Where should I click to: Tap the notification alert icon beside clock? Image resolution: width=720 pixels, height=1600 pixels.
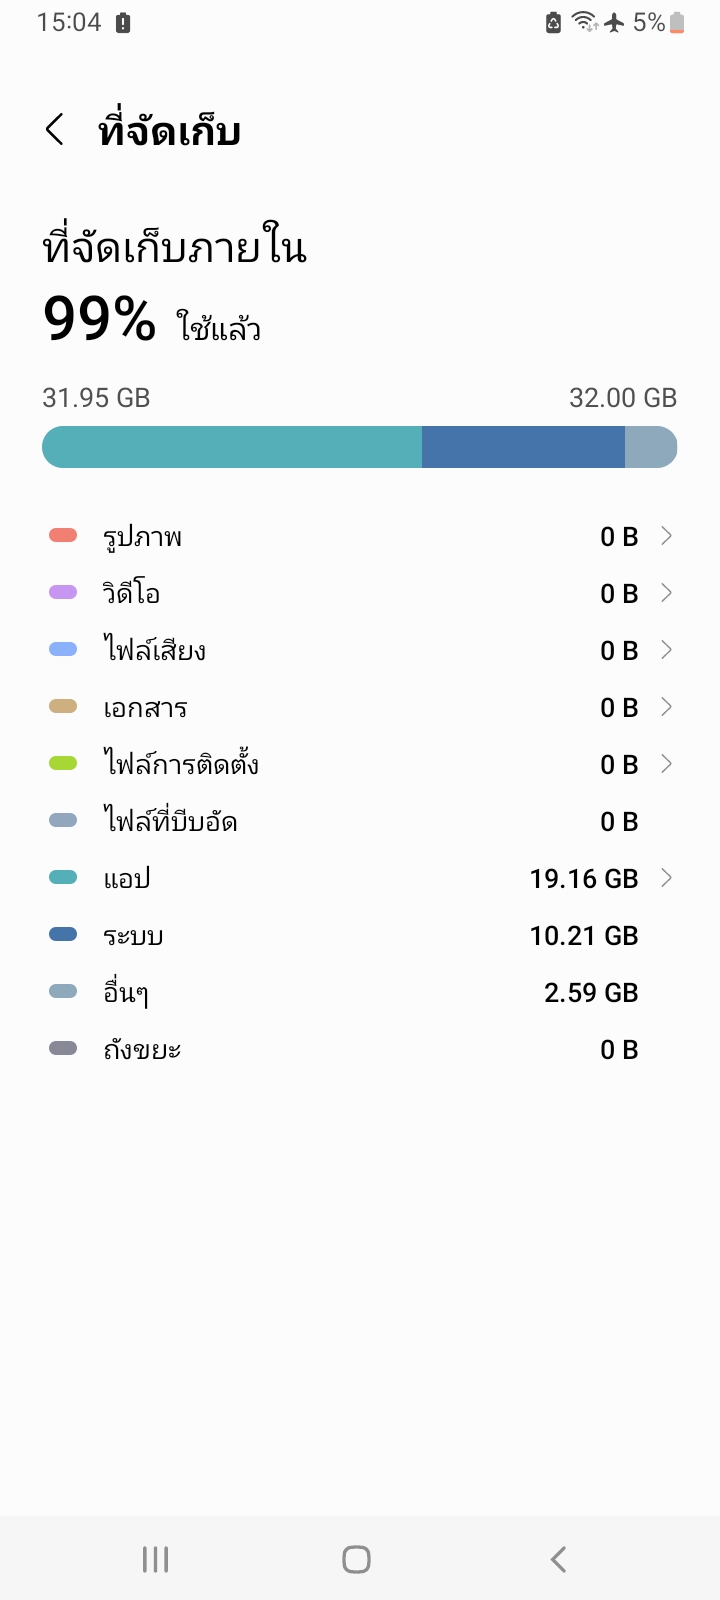click(x=123, y=23)
